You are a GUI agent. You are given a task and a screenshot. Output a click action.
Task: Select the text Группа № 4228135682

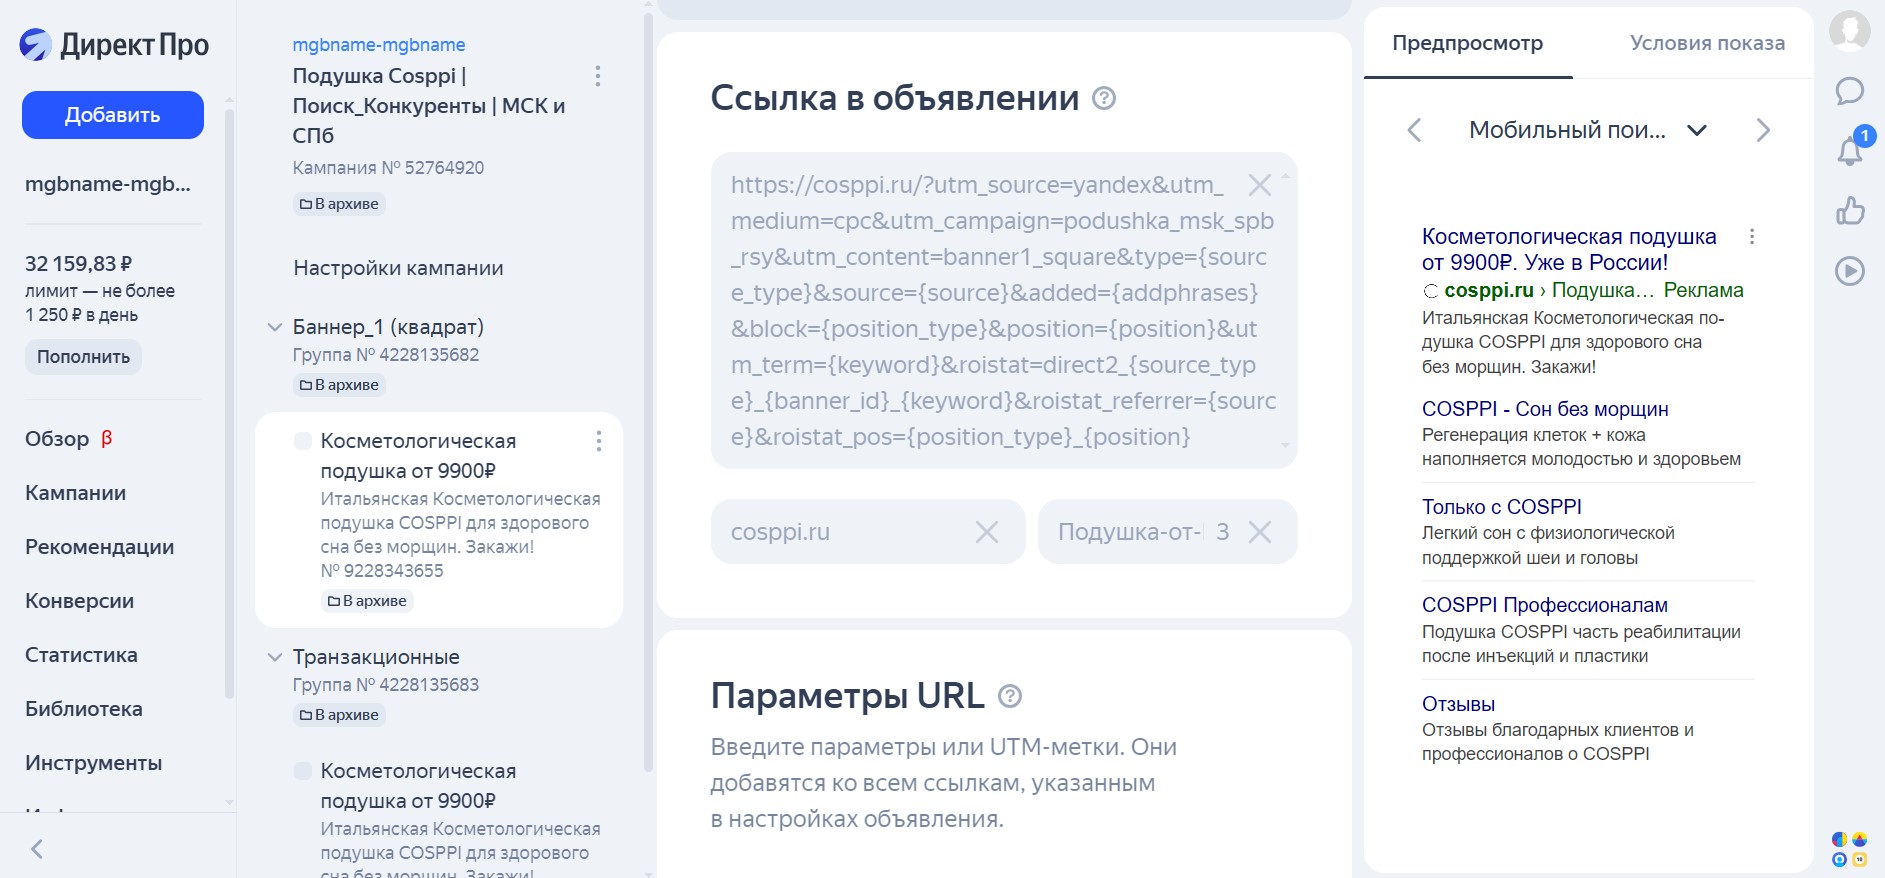(386, 355)
